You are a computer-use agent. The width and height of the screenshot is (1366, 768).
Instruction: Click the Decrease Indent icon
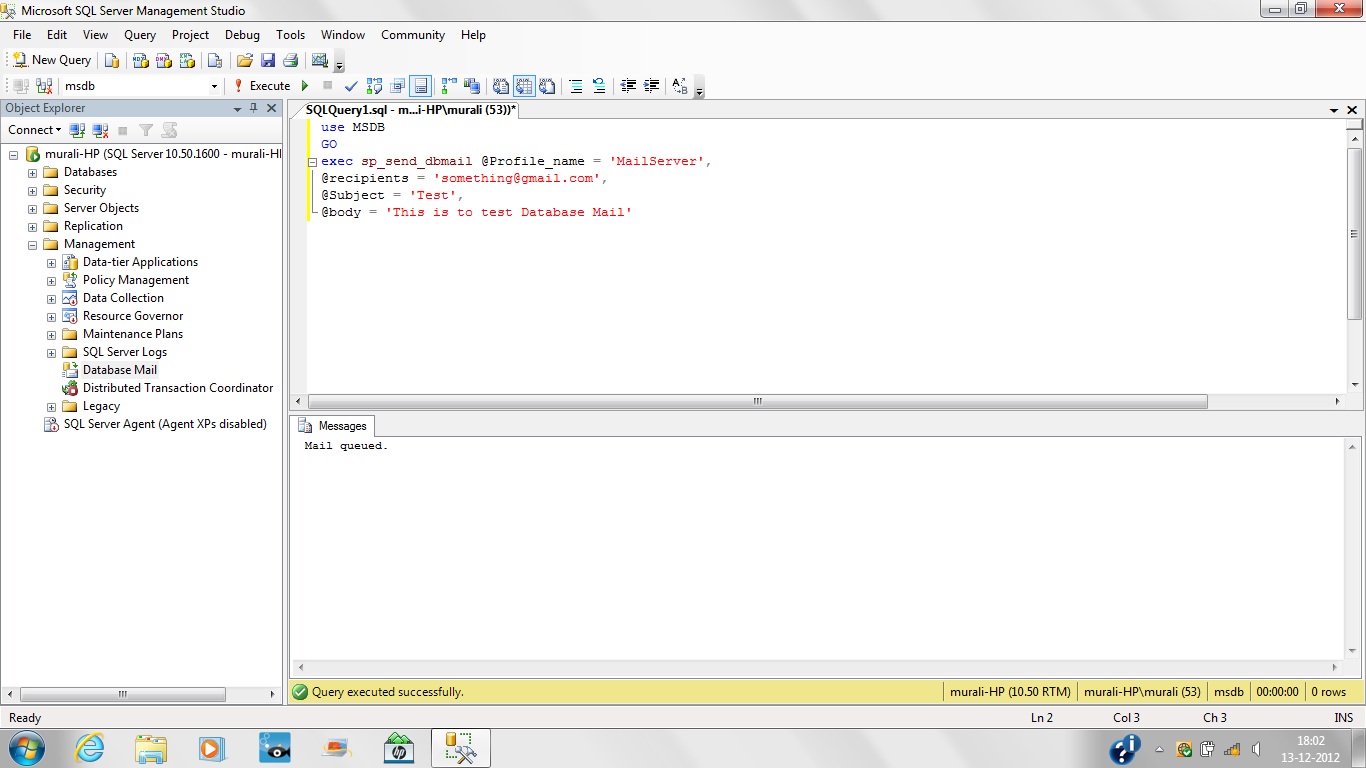[x=628, y=86]
